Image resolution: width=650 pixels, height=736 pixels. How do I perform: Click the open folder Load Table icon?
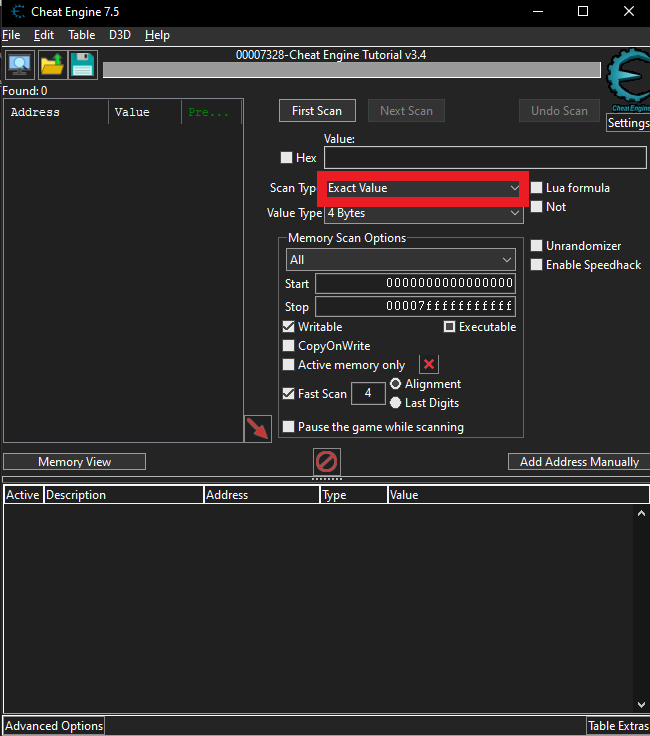pyautogui.click(x=51, y=64)
